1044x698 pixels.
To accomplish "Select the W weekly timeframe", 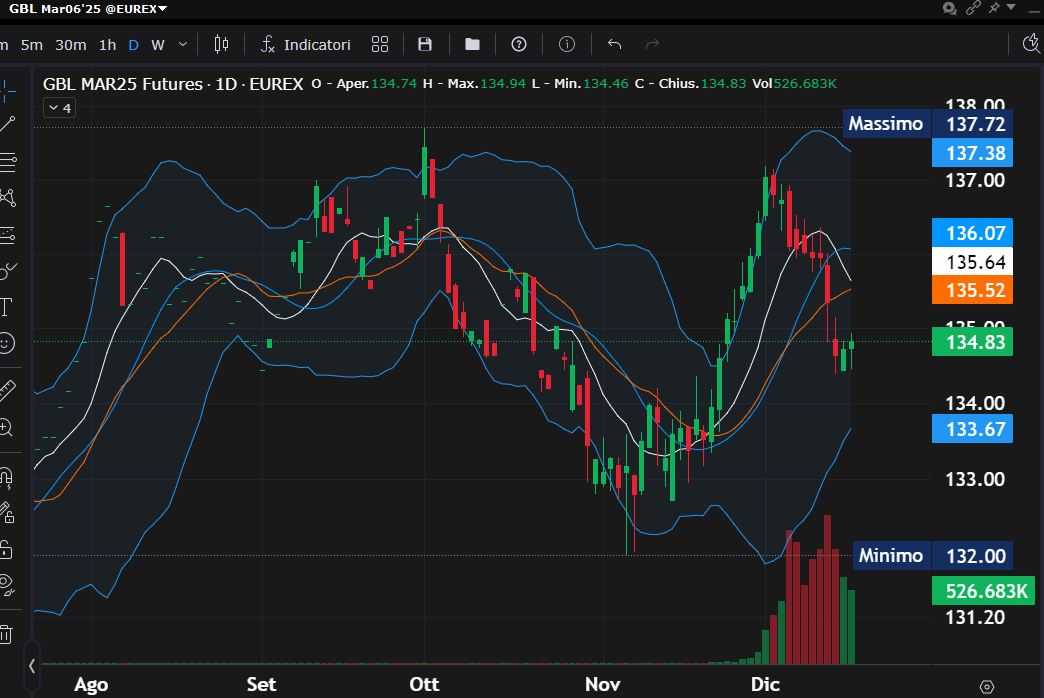I will pyautogui.click(x=157, y=44).
